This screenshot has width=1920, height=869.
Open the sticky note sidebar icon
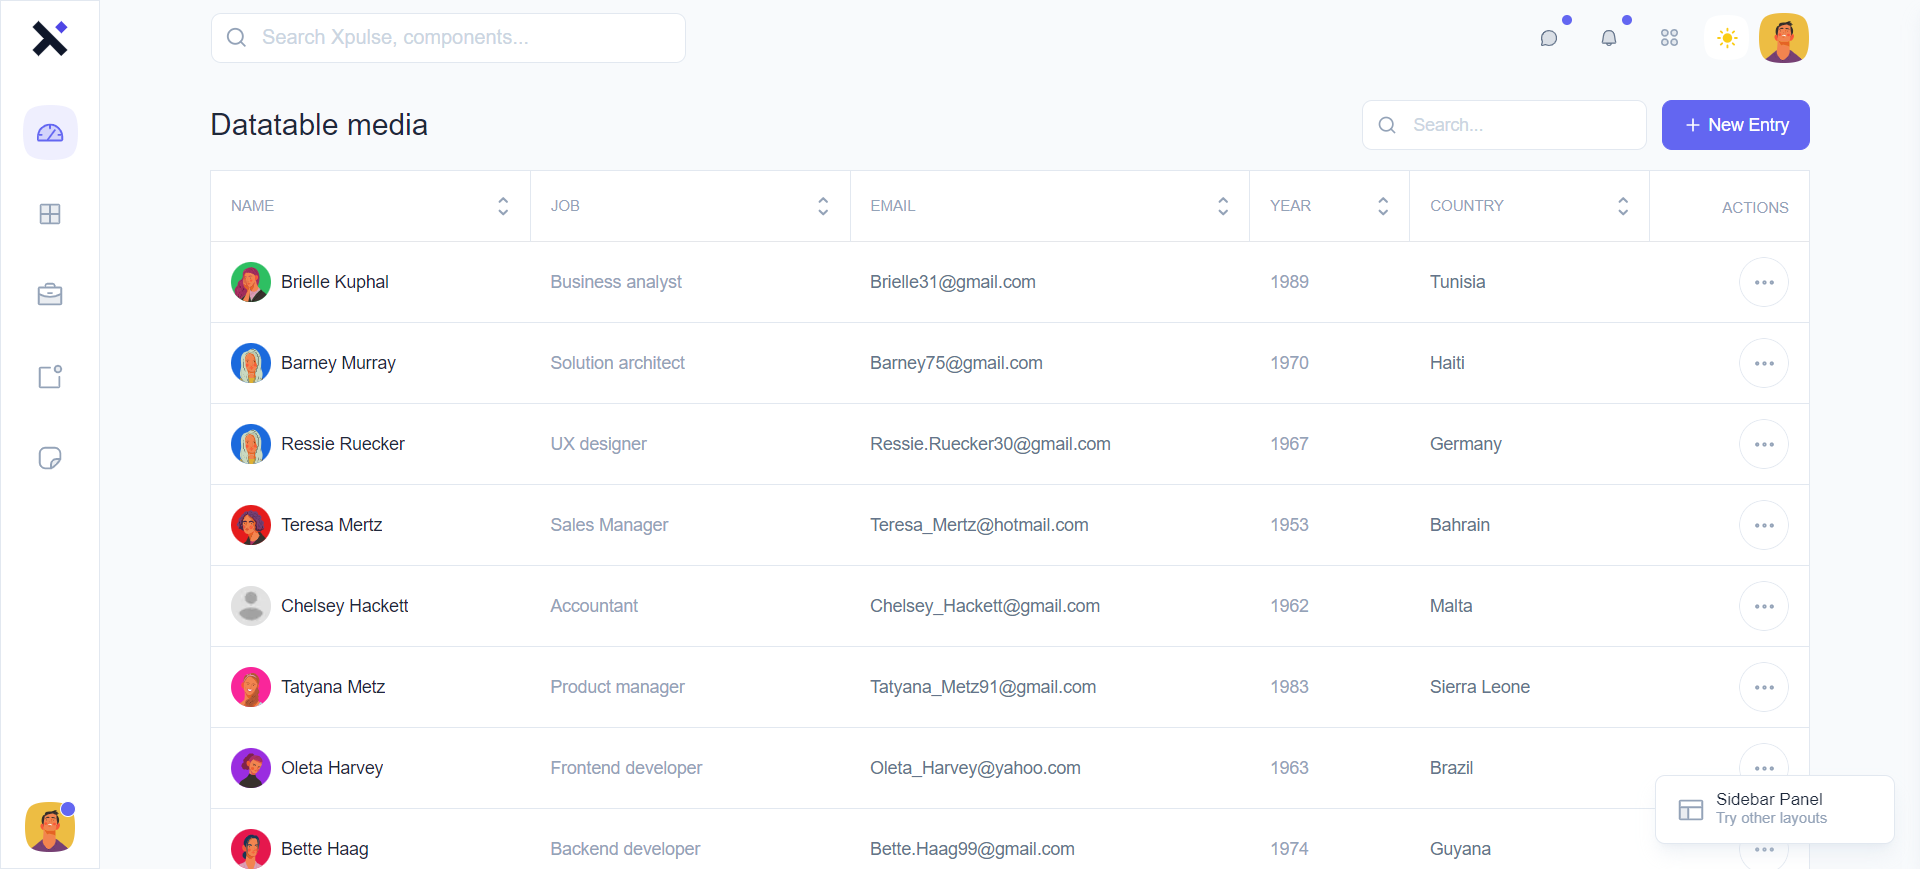tap(50, 458)
